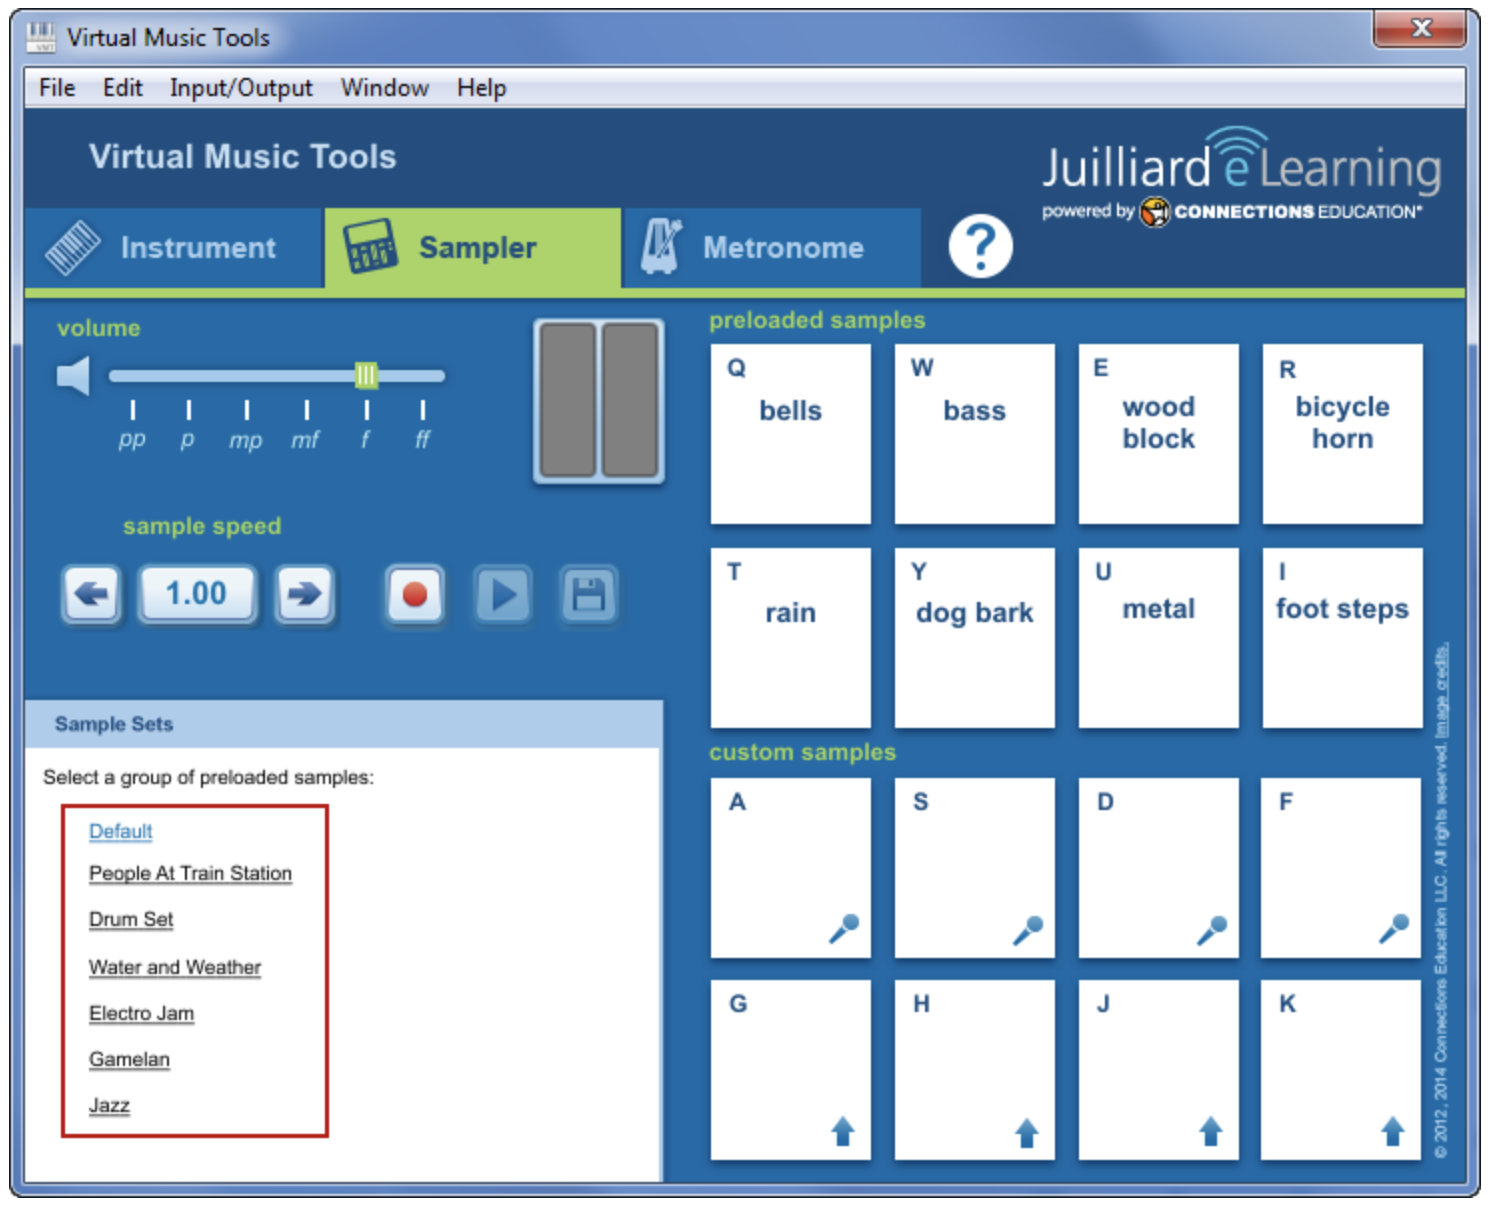Decrease sample speed with left arrow
Image resolution: width=1488 pixels, height=1210 pixels.
click(92, 595)
